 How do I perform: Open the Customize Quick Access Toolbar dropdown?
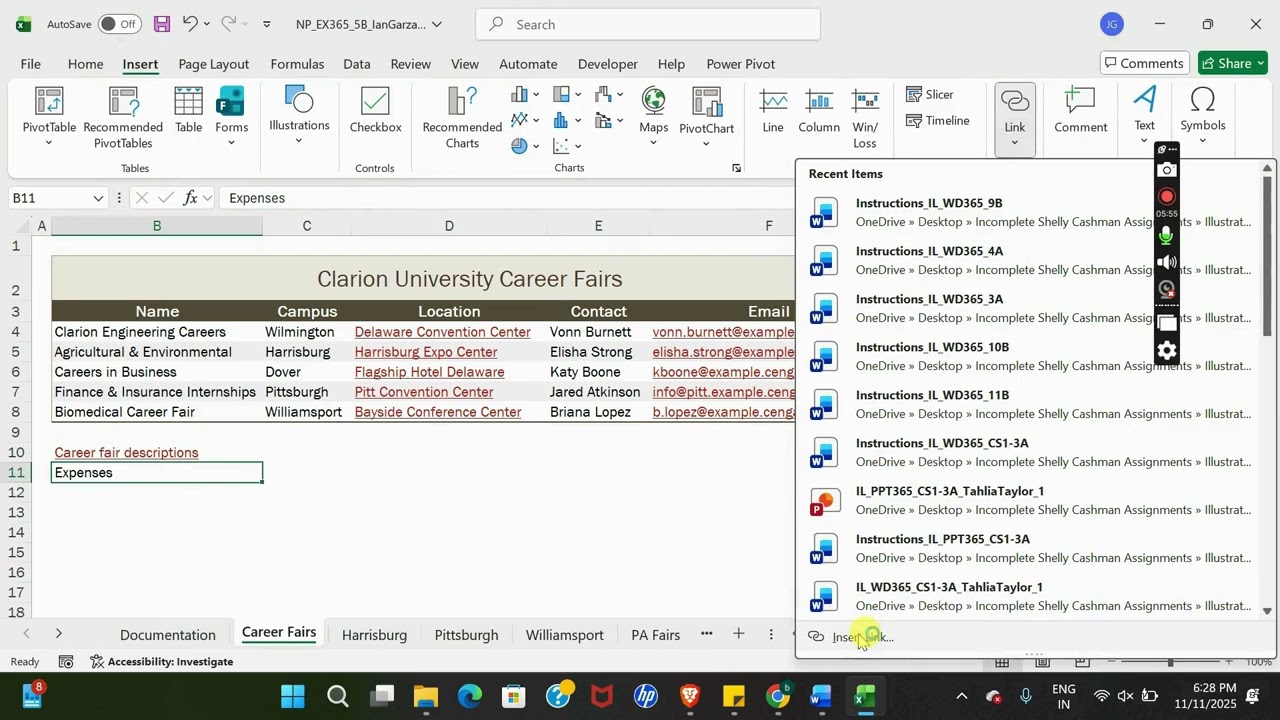[x=266, y=24]
